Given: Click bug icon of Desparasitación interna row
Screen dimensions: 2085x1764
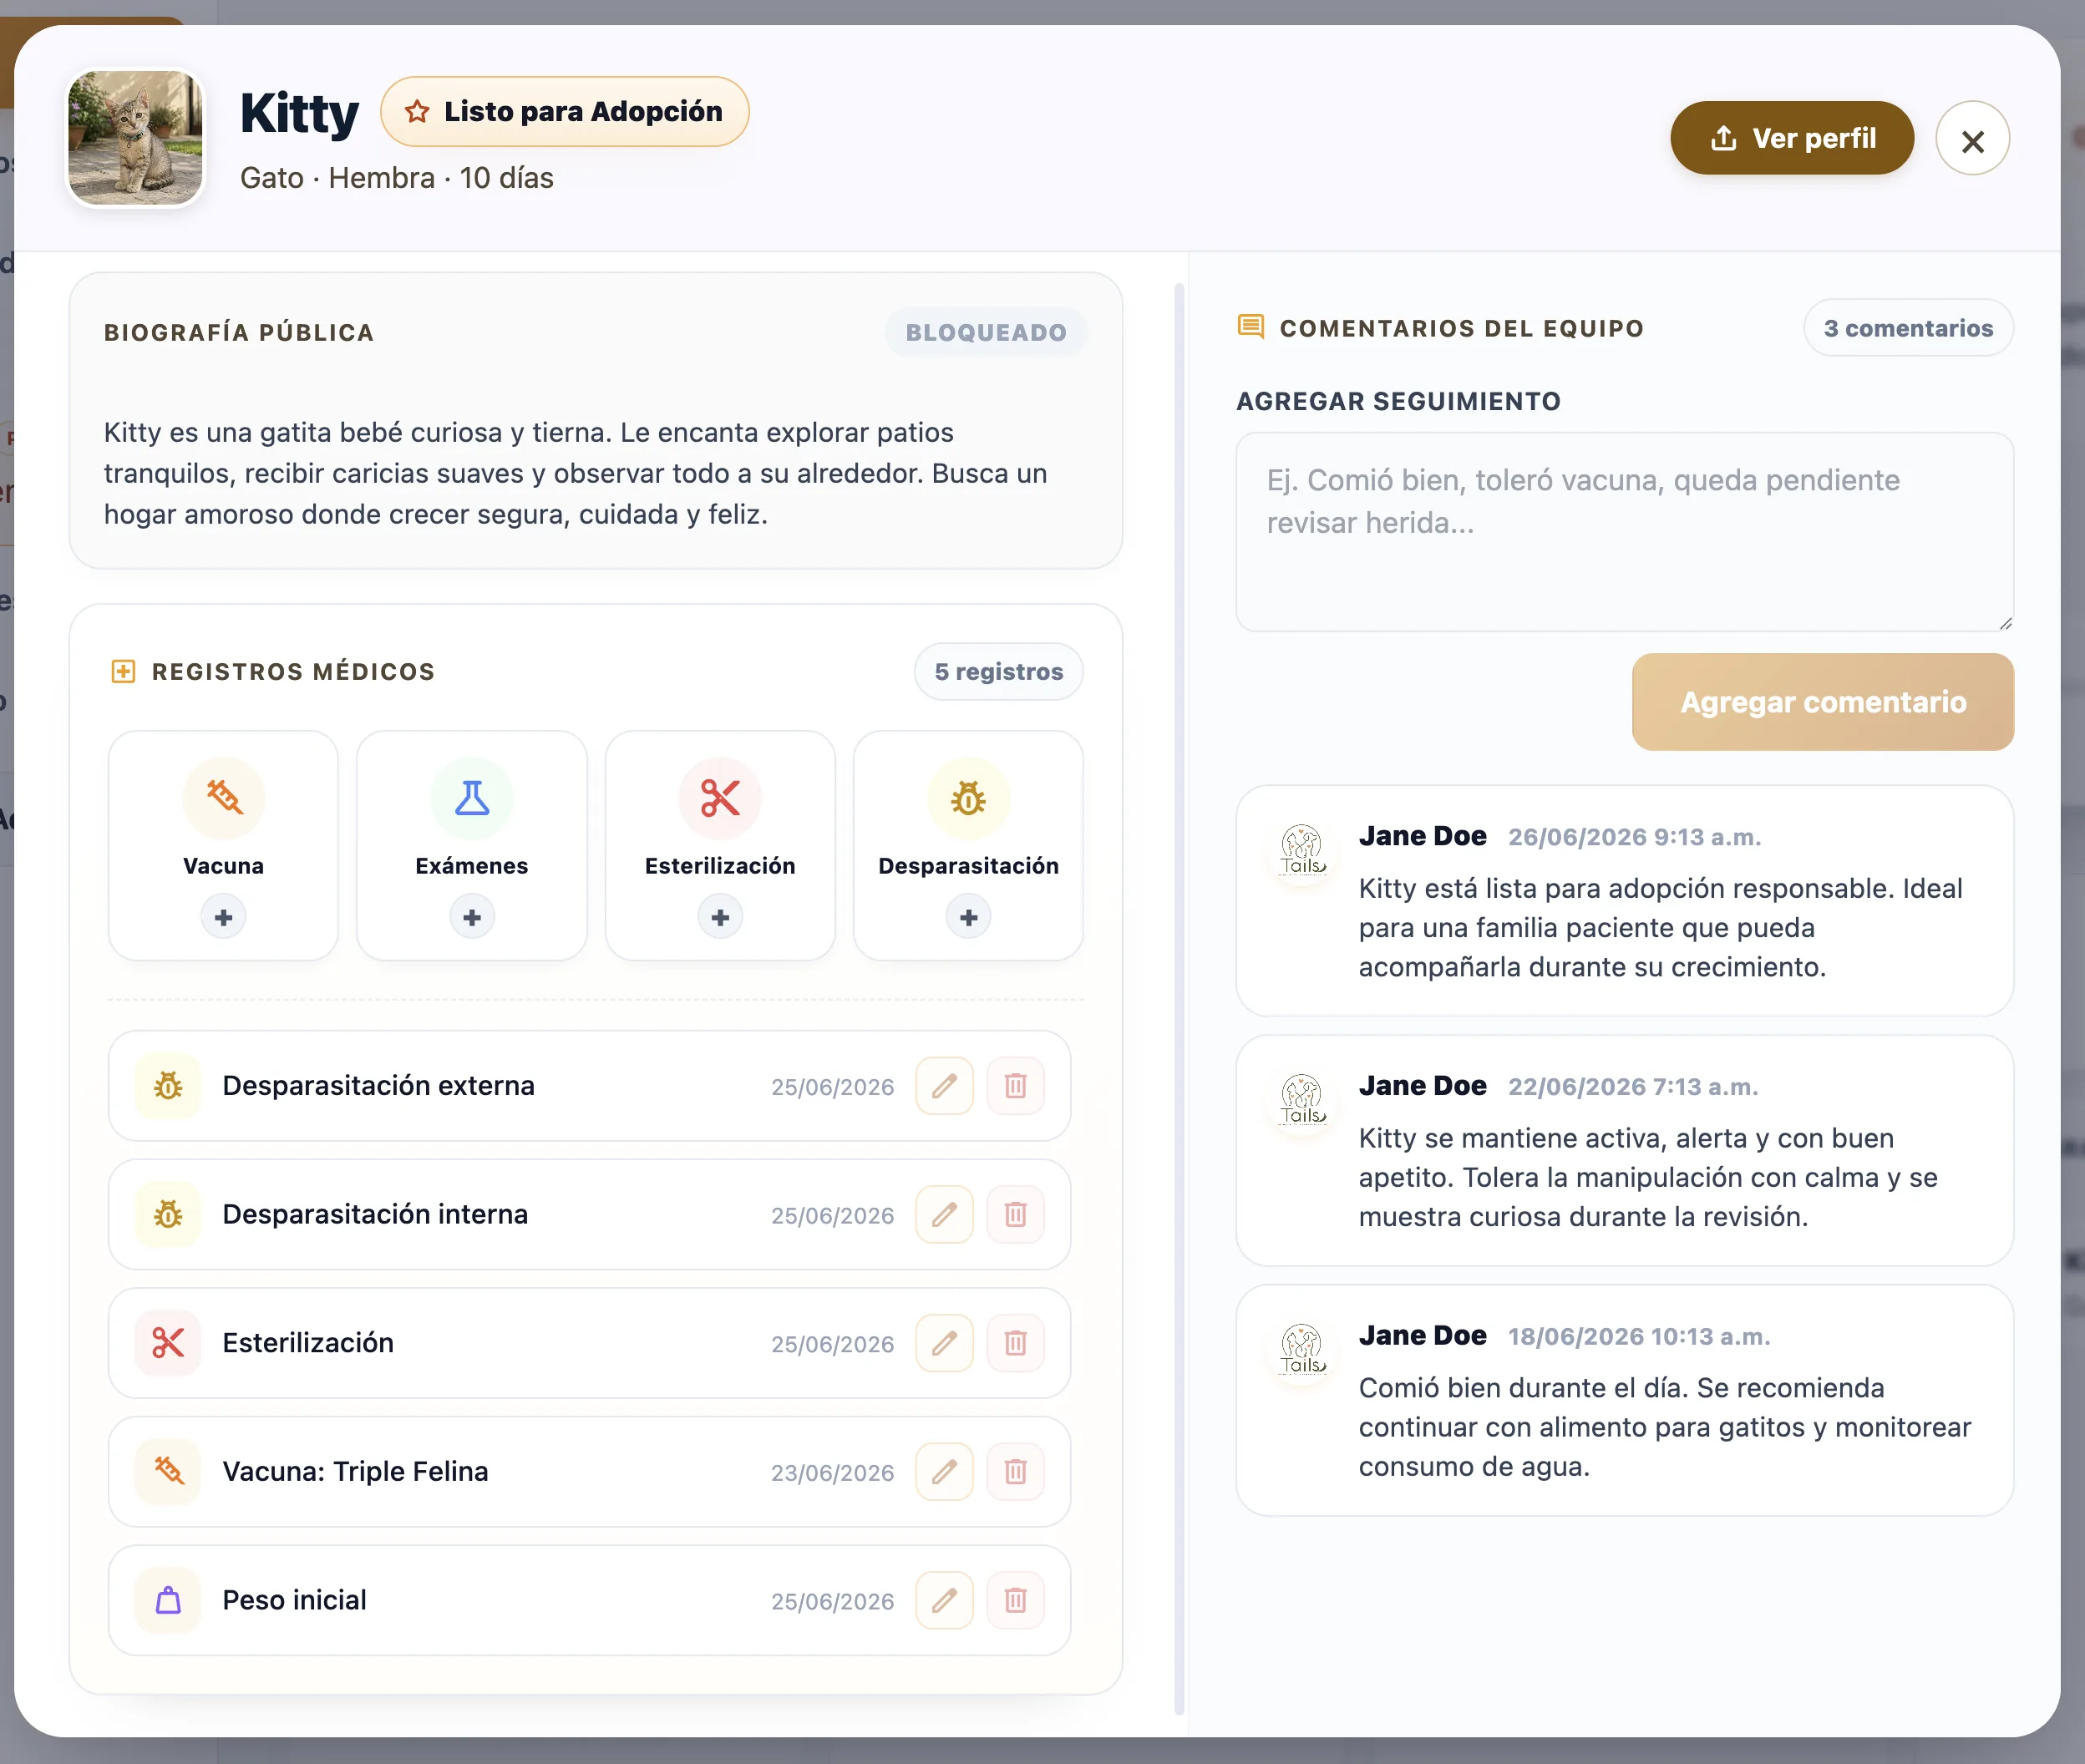Looking at the screenshot, I should pyautogui.click(x=168, y=1215).
